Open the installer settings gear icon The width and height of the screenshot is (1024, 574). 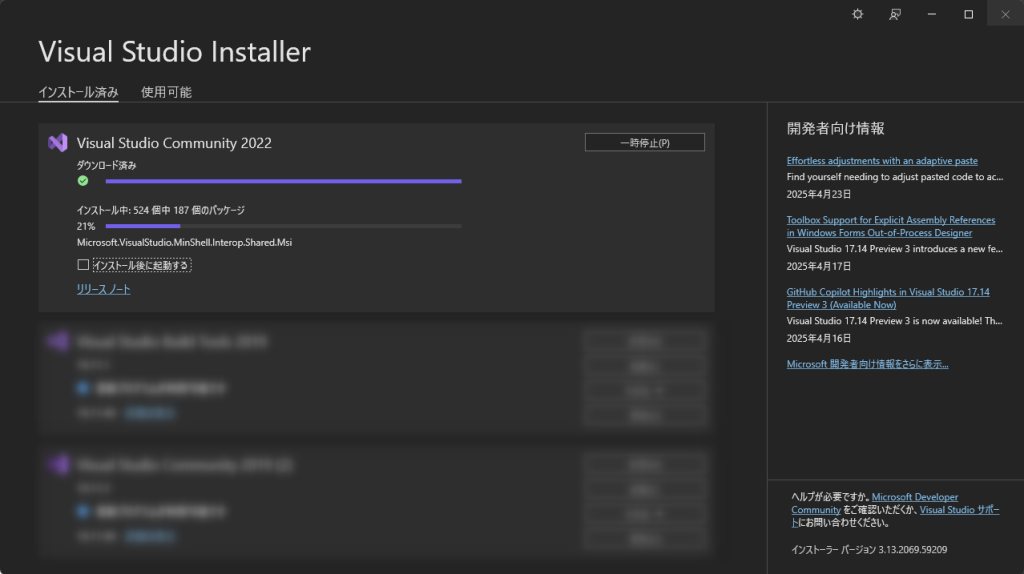pyautogui.click(x=857, y=14)
